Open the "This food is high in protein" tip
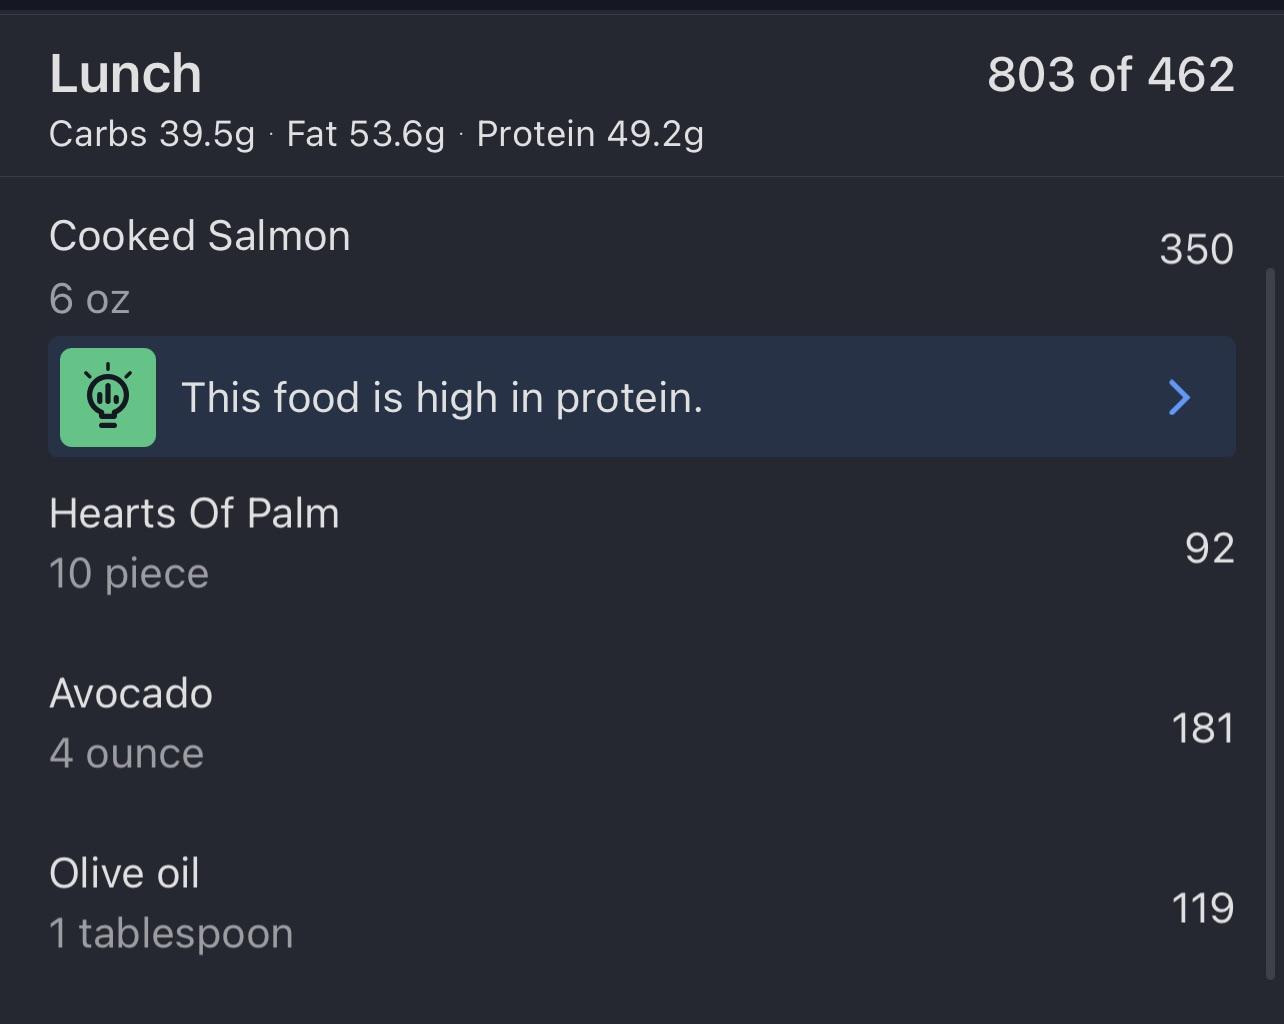The image size is (1284, 1024). coord(442,398)
